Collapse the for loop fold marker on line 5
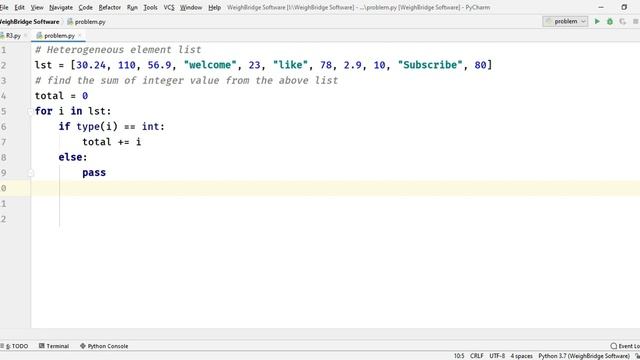The width and height of the screenshot is (640, 360). [x=30, y=111]
